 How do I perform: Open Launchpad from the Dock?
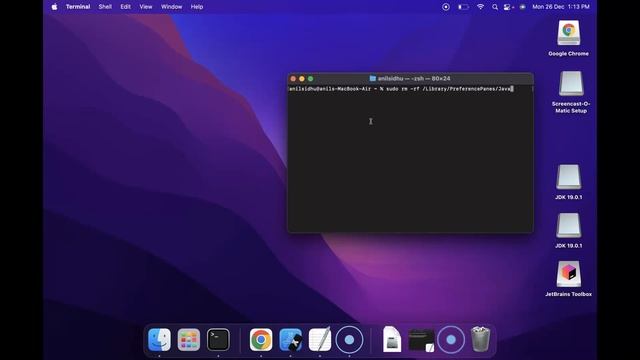click(x=189, y=340)
